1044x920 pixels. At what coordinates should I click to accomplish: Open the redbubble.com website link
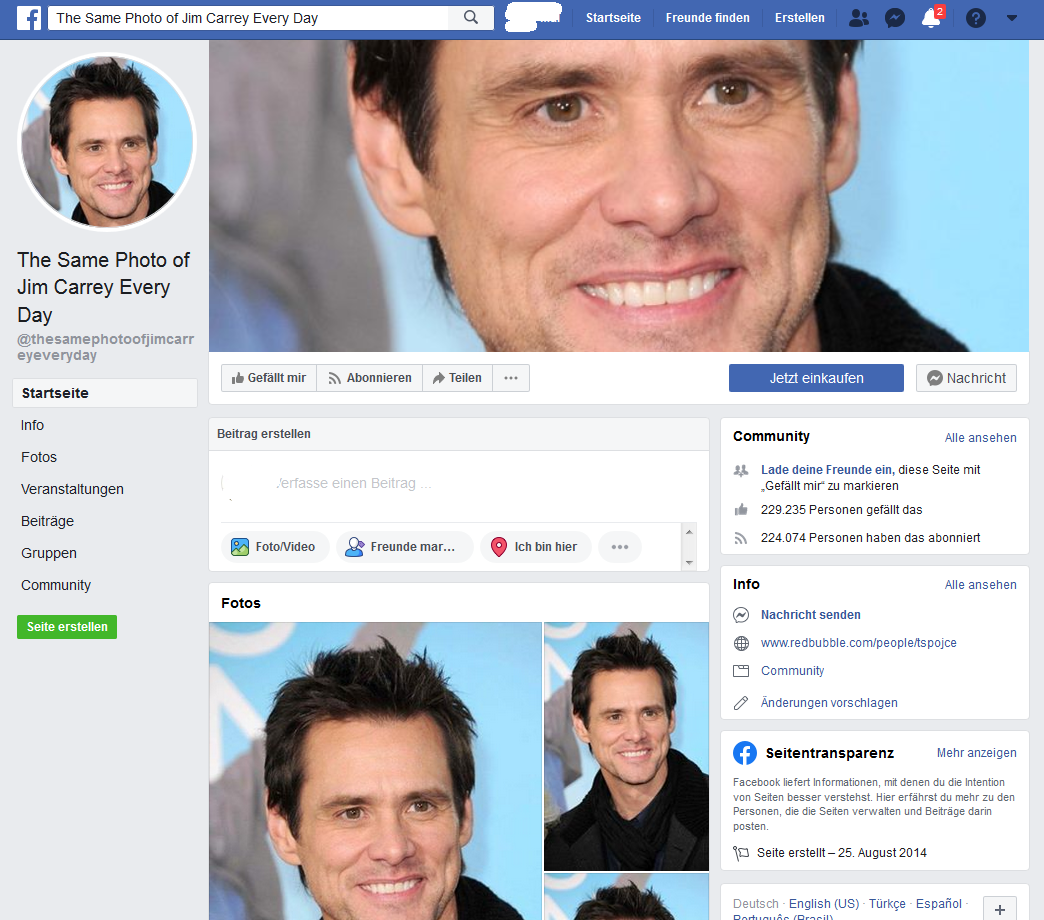click(x=858, y=642)
